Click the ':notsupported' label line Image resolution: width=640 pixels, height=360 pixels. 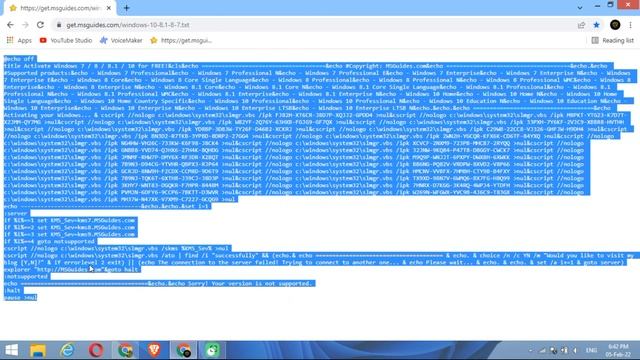(x=26, y=277)
